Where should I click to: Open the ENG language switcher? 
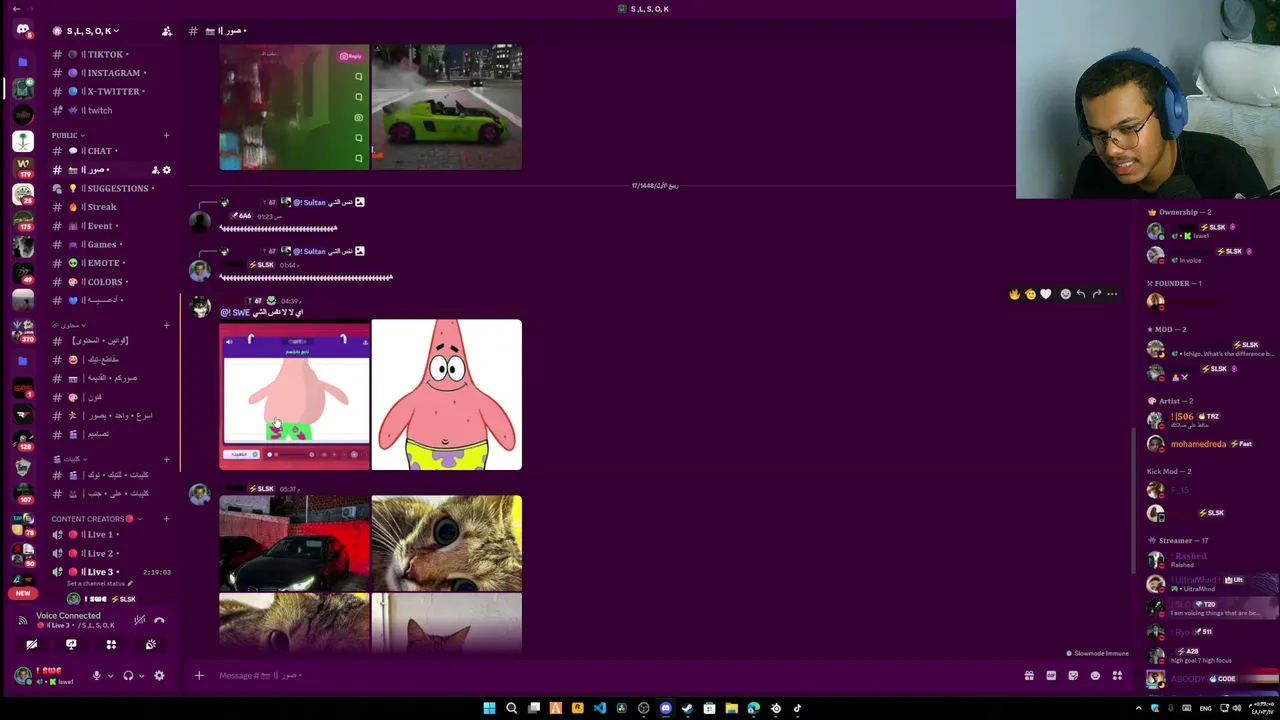coord(1205,708)
